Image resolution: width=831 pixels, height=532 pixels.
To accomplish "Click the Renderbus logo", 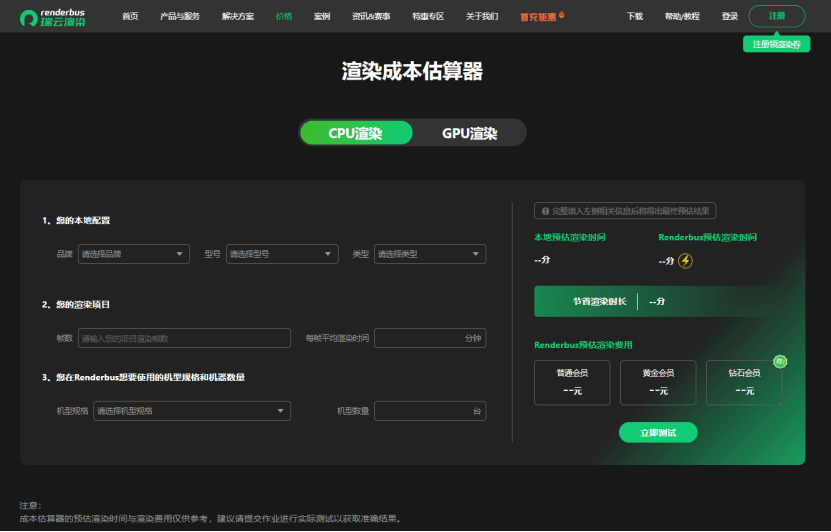I will coord(52,17).
